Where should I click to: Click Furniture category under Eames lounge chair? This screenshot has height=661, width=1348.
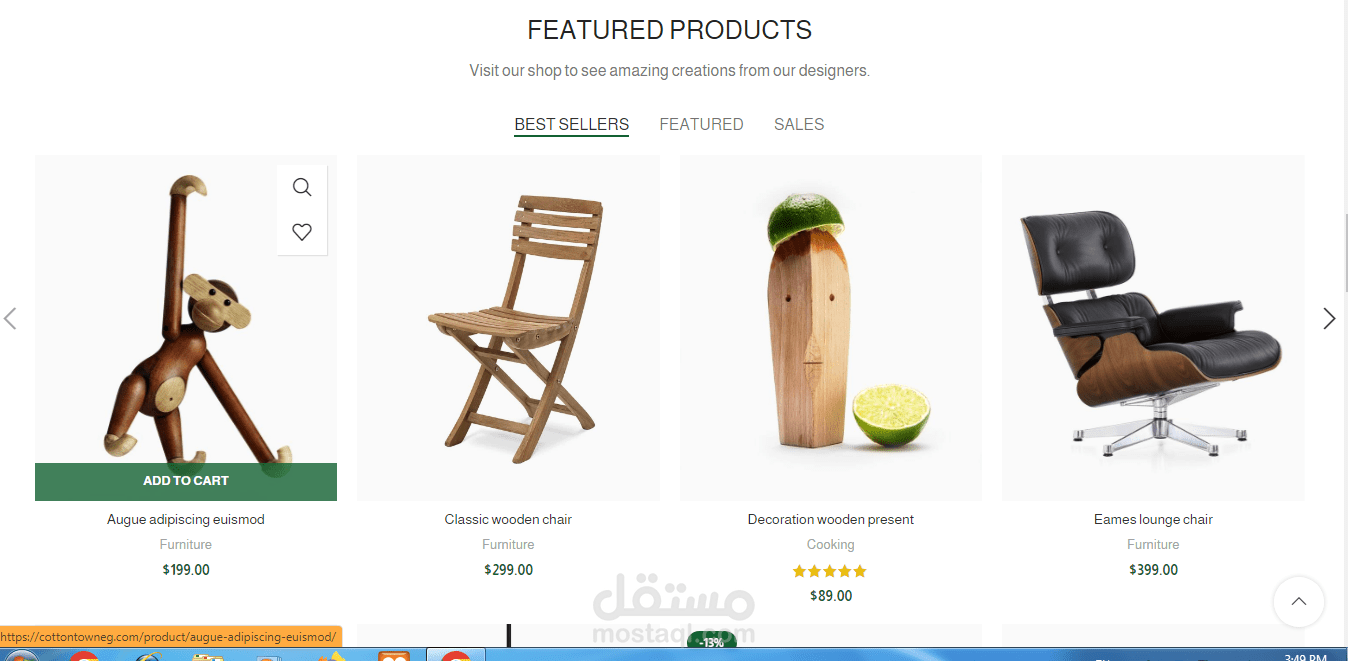1153,545
